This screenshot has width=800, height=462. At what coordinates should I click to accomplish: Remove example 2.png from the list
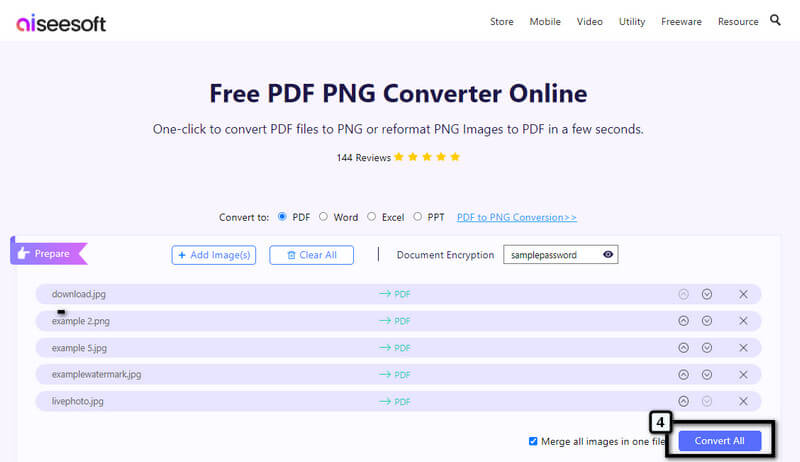(x=743, y=321)
